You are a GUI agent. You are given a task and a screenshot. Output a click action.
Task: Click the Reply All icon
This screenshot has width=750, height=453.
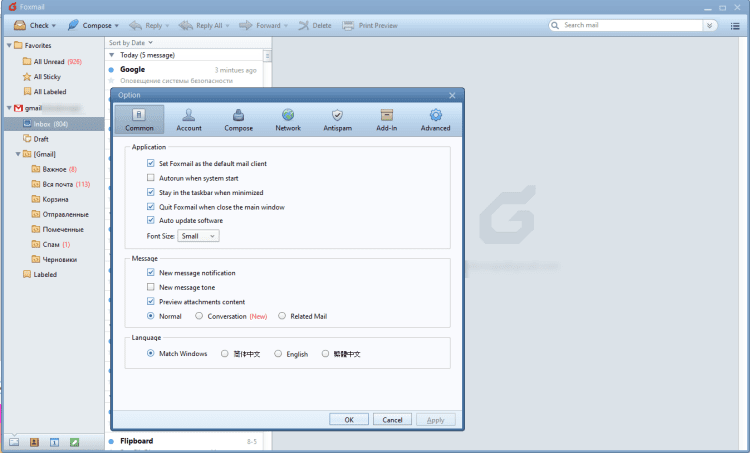[186, 25]
